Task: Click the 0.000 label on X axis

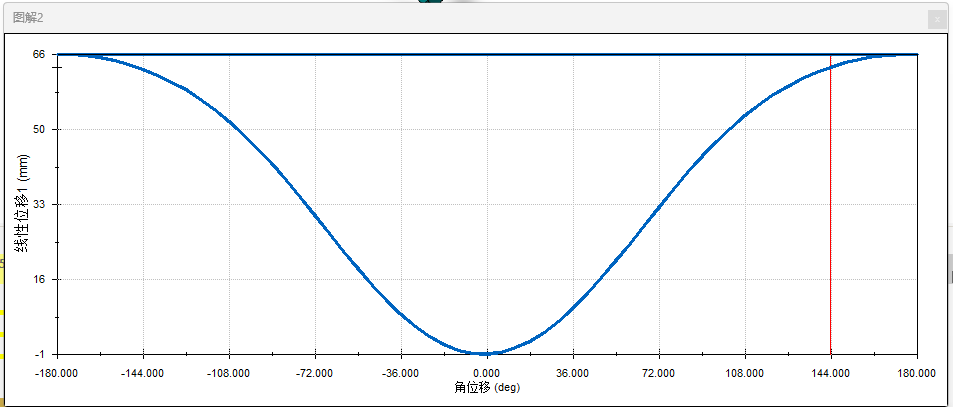Action: click(x=487, y=372)
